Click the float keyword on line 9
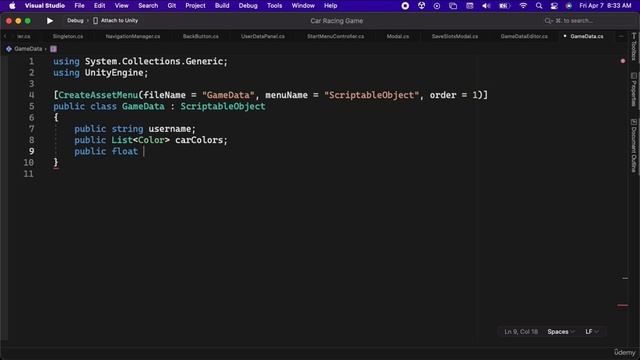Viewport: 640px width, 360px height. tap(124, 151)
